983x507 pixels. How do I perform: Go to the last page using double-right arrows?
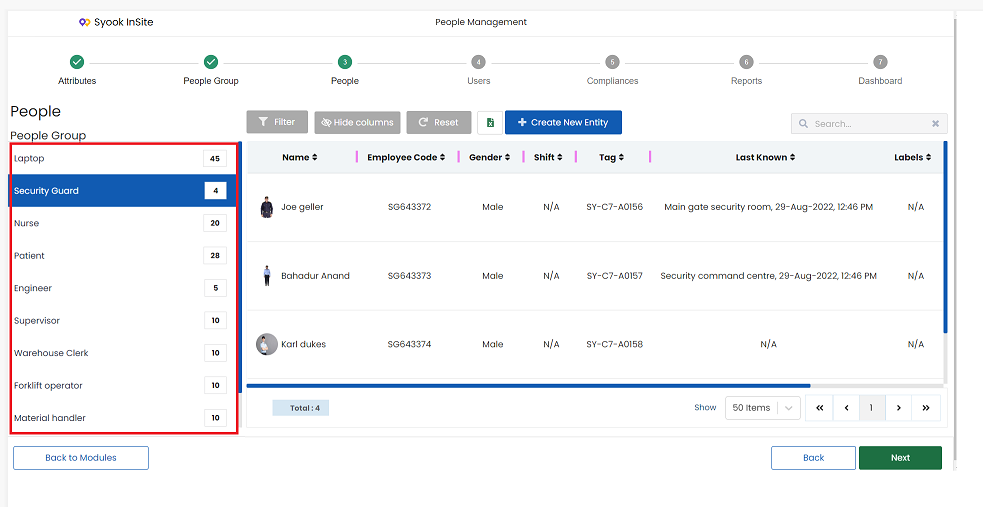tap(926, 407)
